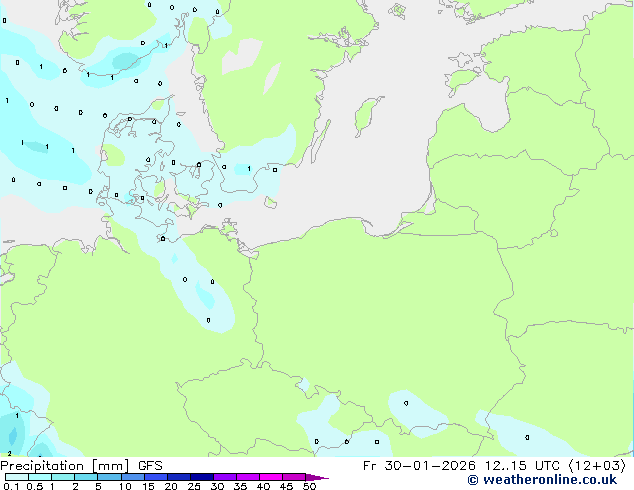The image size is (634, 490).
Task: Click the legend label '35'
Action: tap(240, 486)
